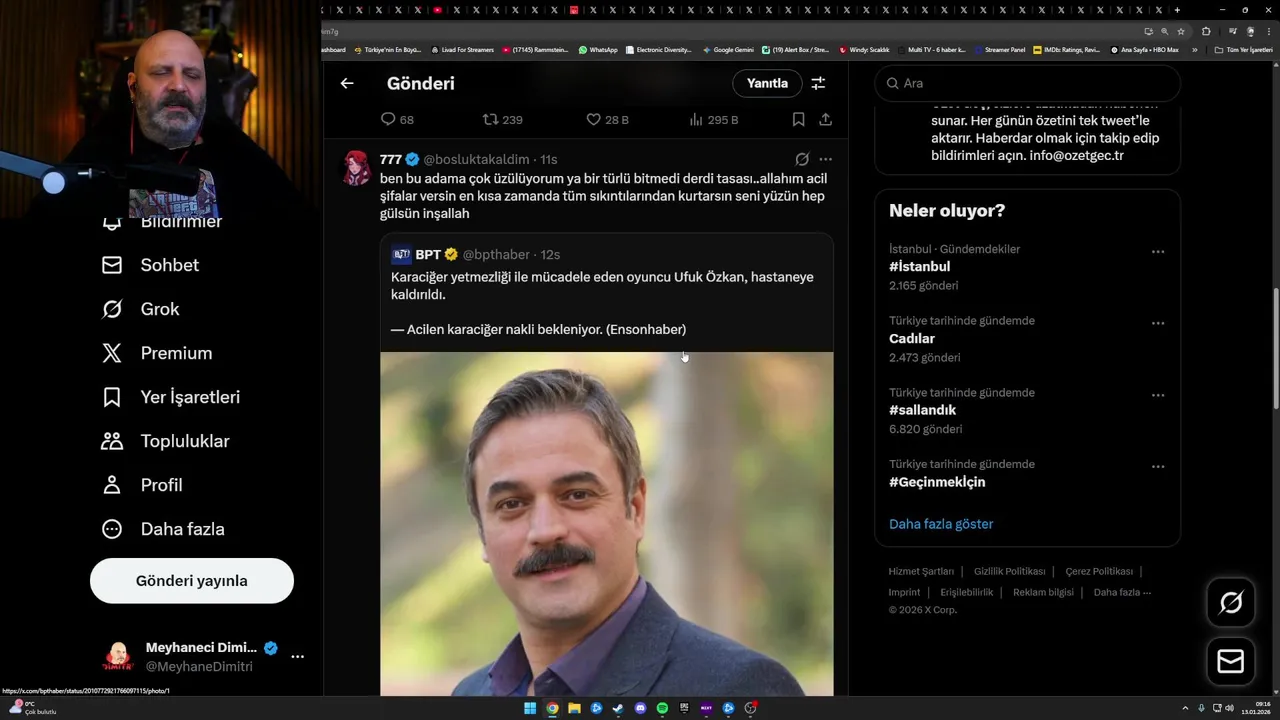Click the Yanıtla reply button
The width and height of the screenshot is (1280, 720).
[767, 83]
